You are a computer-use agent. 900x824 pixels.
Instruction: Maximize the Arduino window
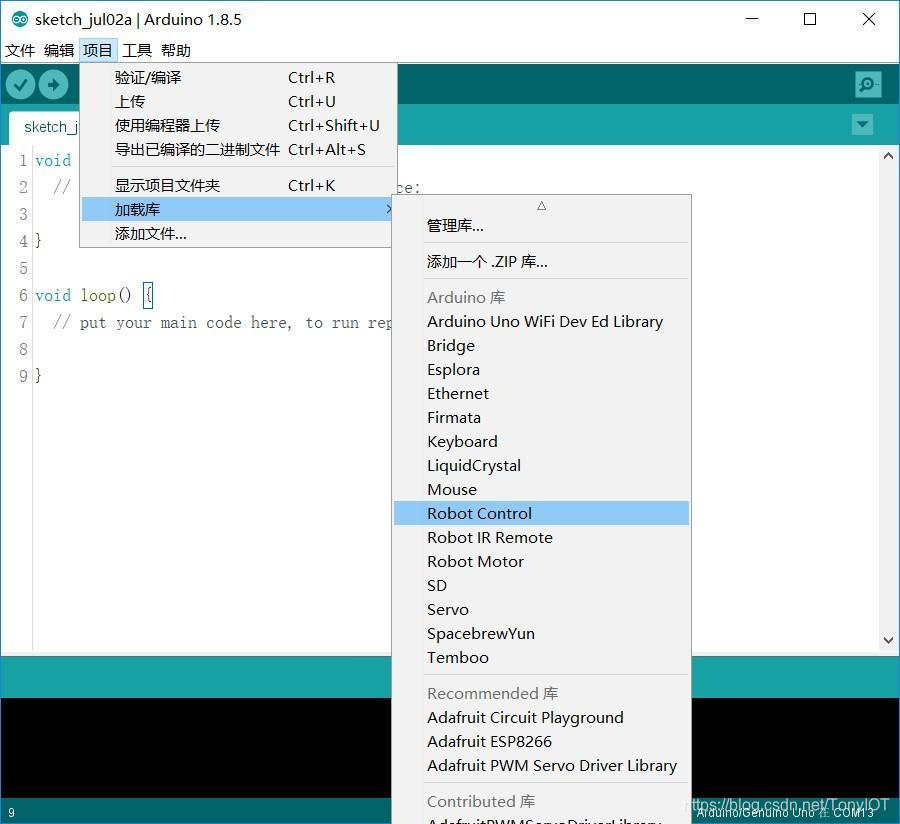(x=810, y=20)
